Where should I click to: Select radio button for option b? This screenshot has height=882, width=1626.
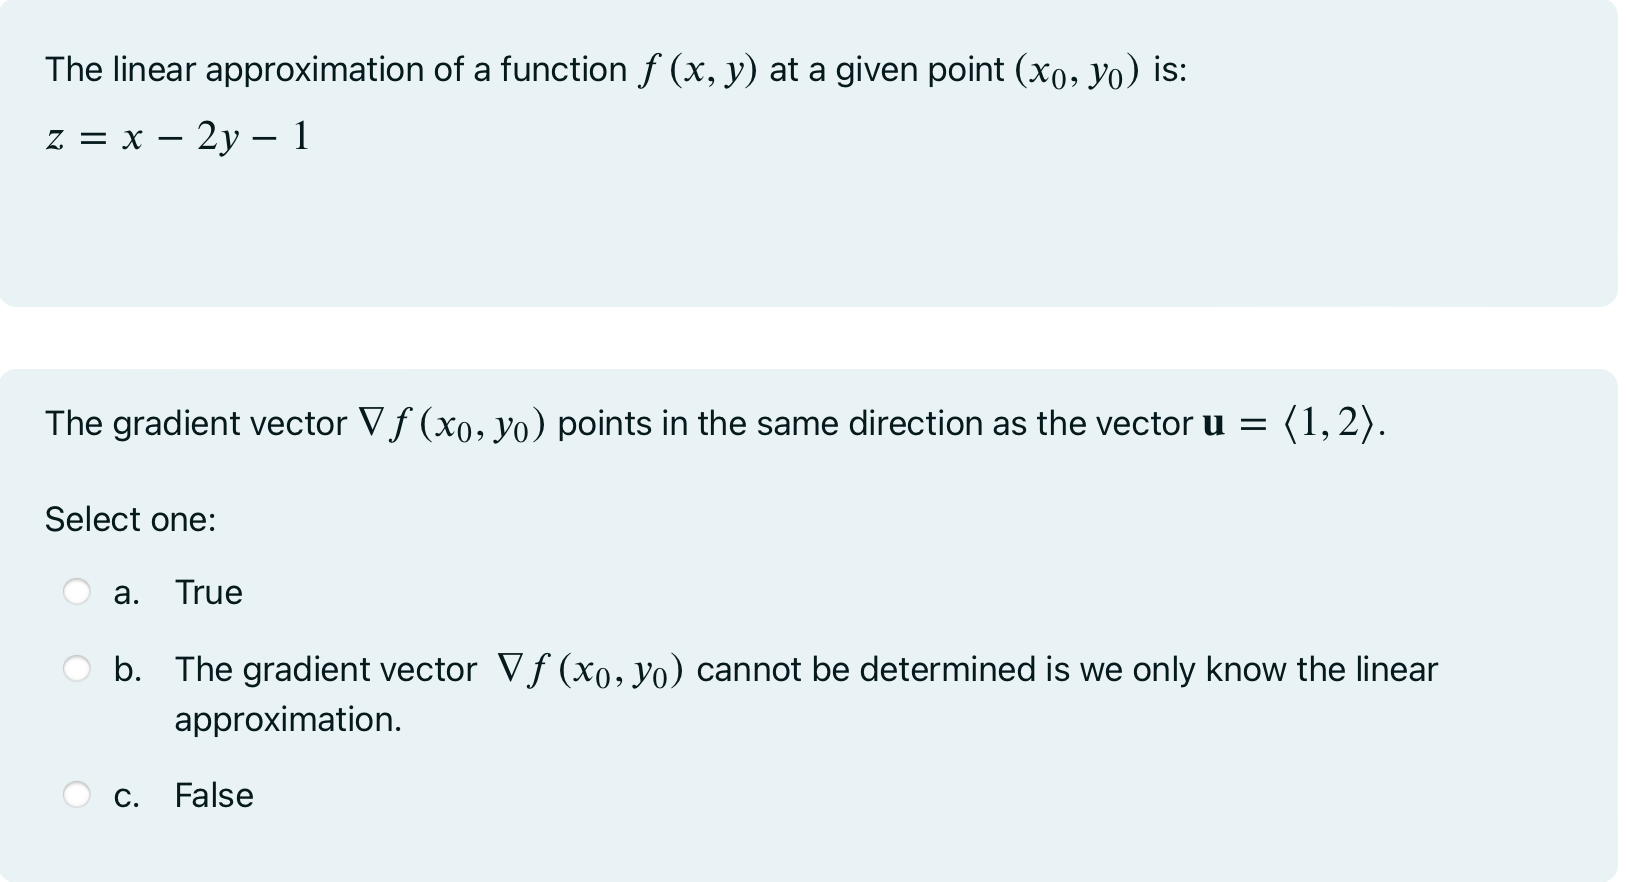coord(76,668)
